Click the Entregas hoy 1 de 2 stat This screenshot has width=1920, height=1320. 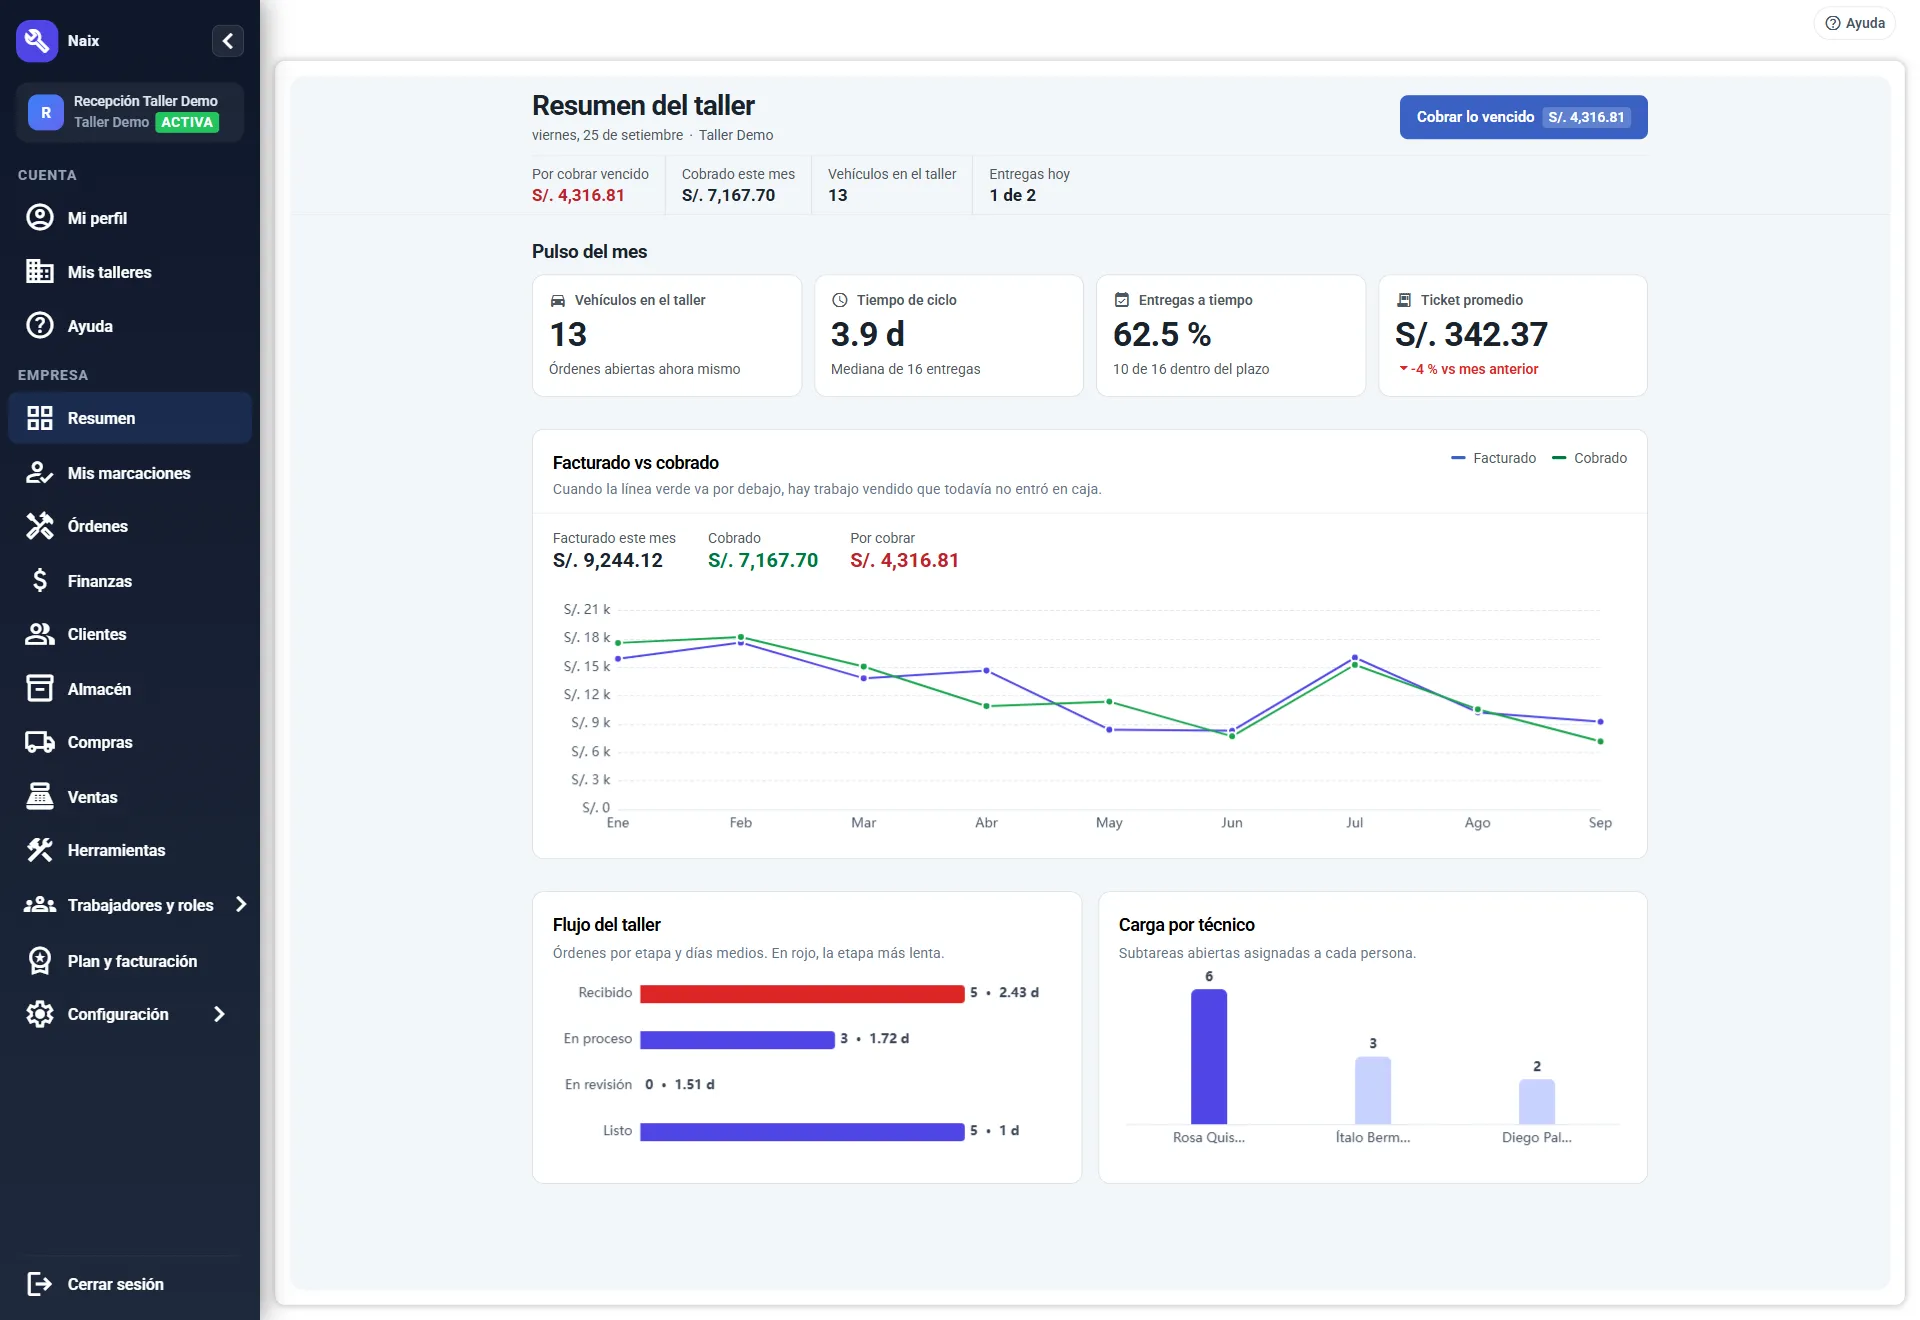click(x=1029, y=185)
